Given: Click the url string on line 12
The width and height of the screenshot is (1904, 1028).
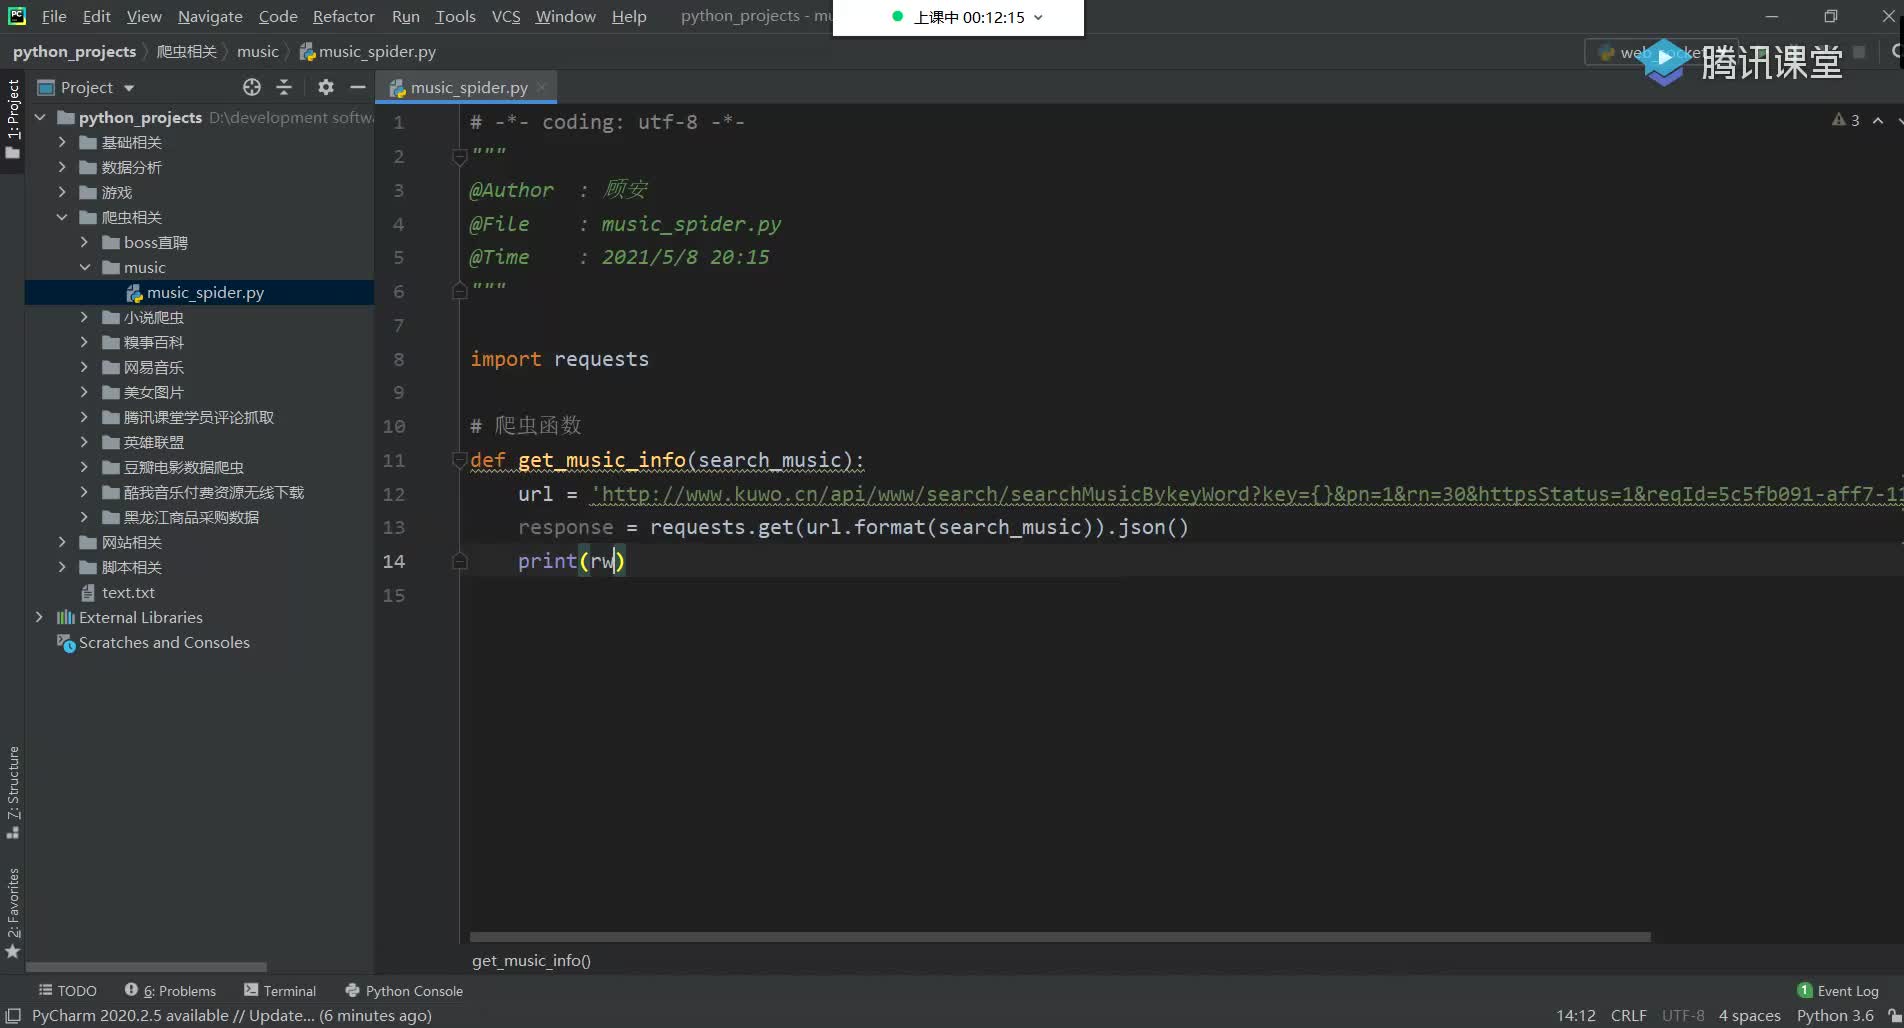Looking at the screenshot, I should pos(1245,493).
